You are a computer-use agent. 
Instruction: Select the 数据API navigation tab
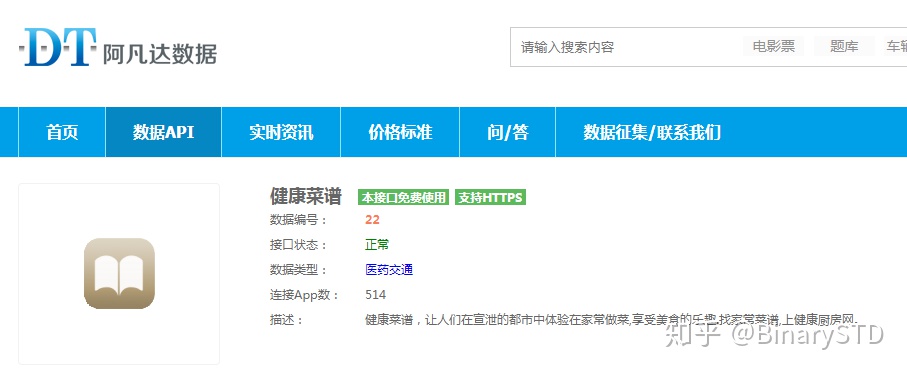pyautogui.click(x=164, y=132)
